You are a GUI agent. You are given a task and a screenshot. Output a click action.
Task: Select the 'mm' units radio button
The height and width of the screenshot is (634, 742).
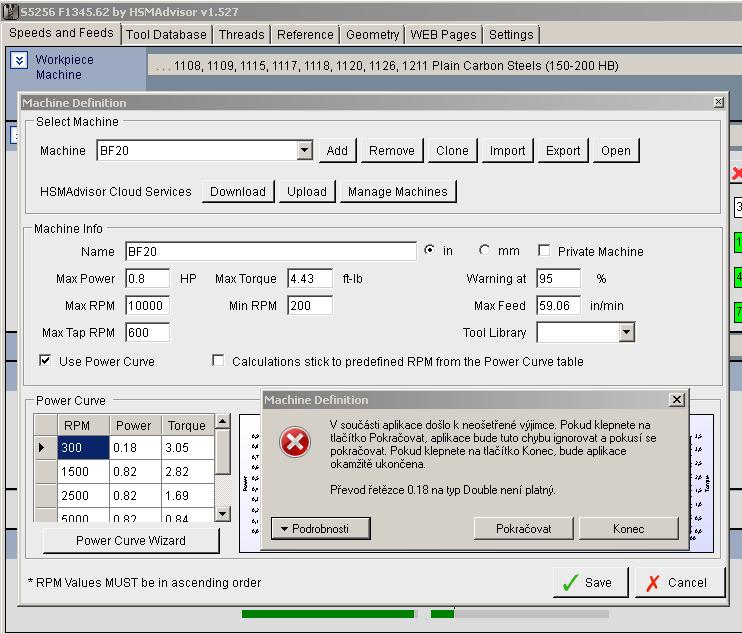(485, 251)
